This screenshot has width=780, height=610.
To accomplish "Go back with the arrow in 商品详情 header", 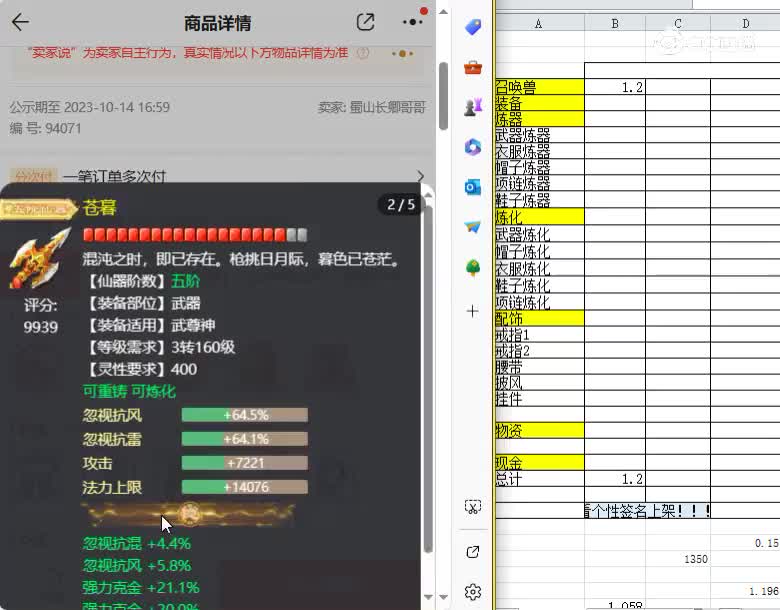I will point(20,22).
